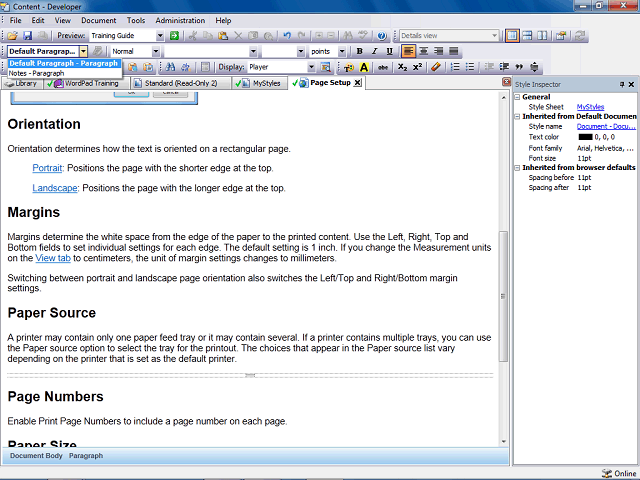The height and width of the screenshot is (480, 640).
Task: Choose Default Paragraph - Paragraph style option
Action: coord(64,63)
